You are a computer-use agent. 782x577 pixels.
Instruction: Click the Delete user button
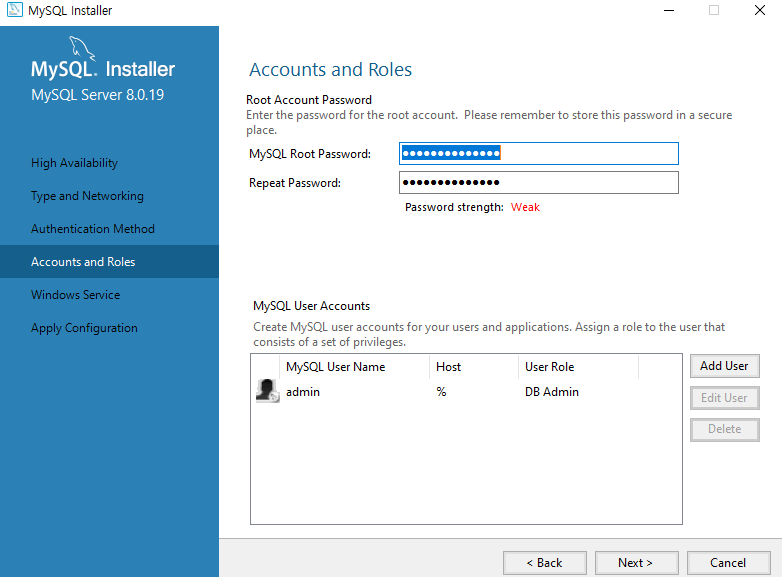[x=725, y=429]
